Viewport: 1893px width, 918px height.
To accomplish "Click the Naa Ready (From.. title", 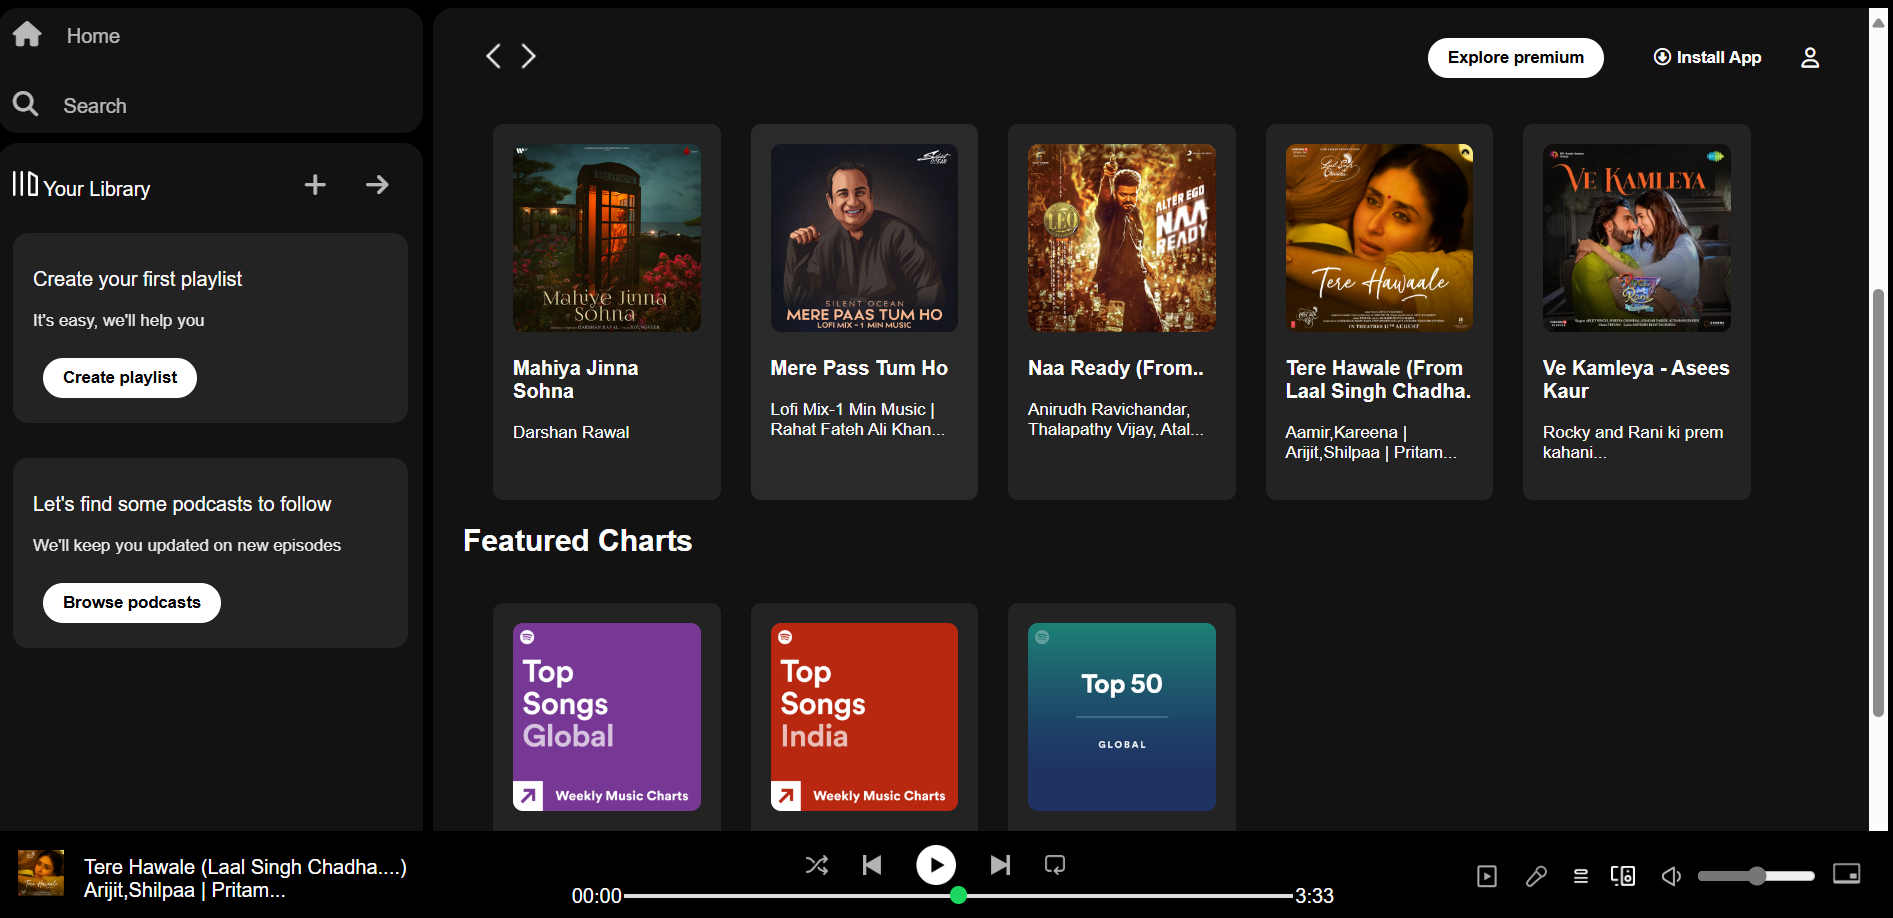I will tap(1116, 368).
